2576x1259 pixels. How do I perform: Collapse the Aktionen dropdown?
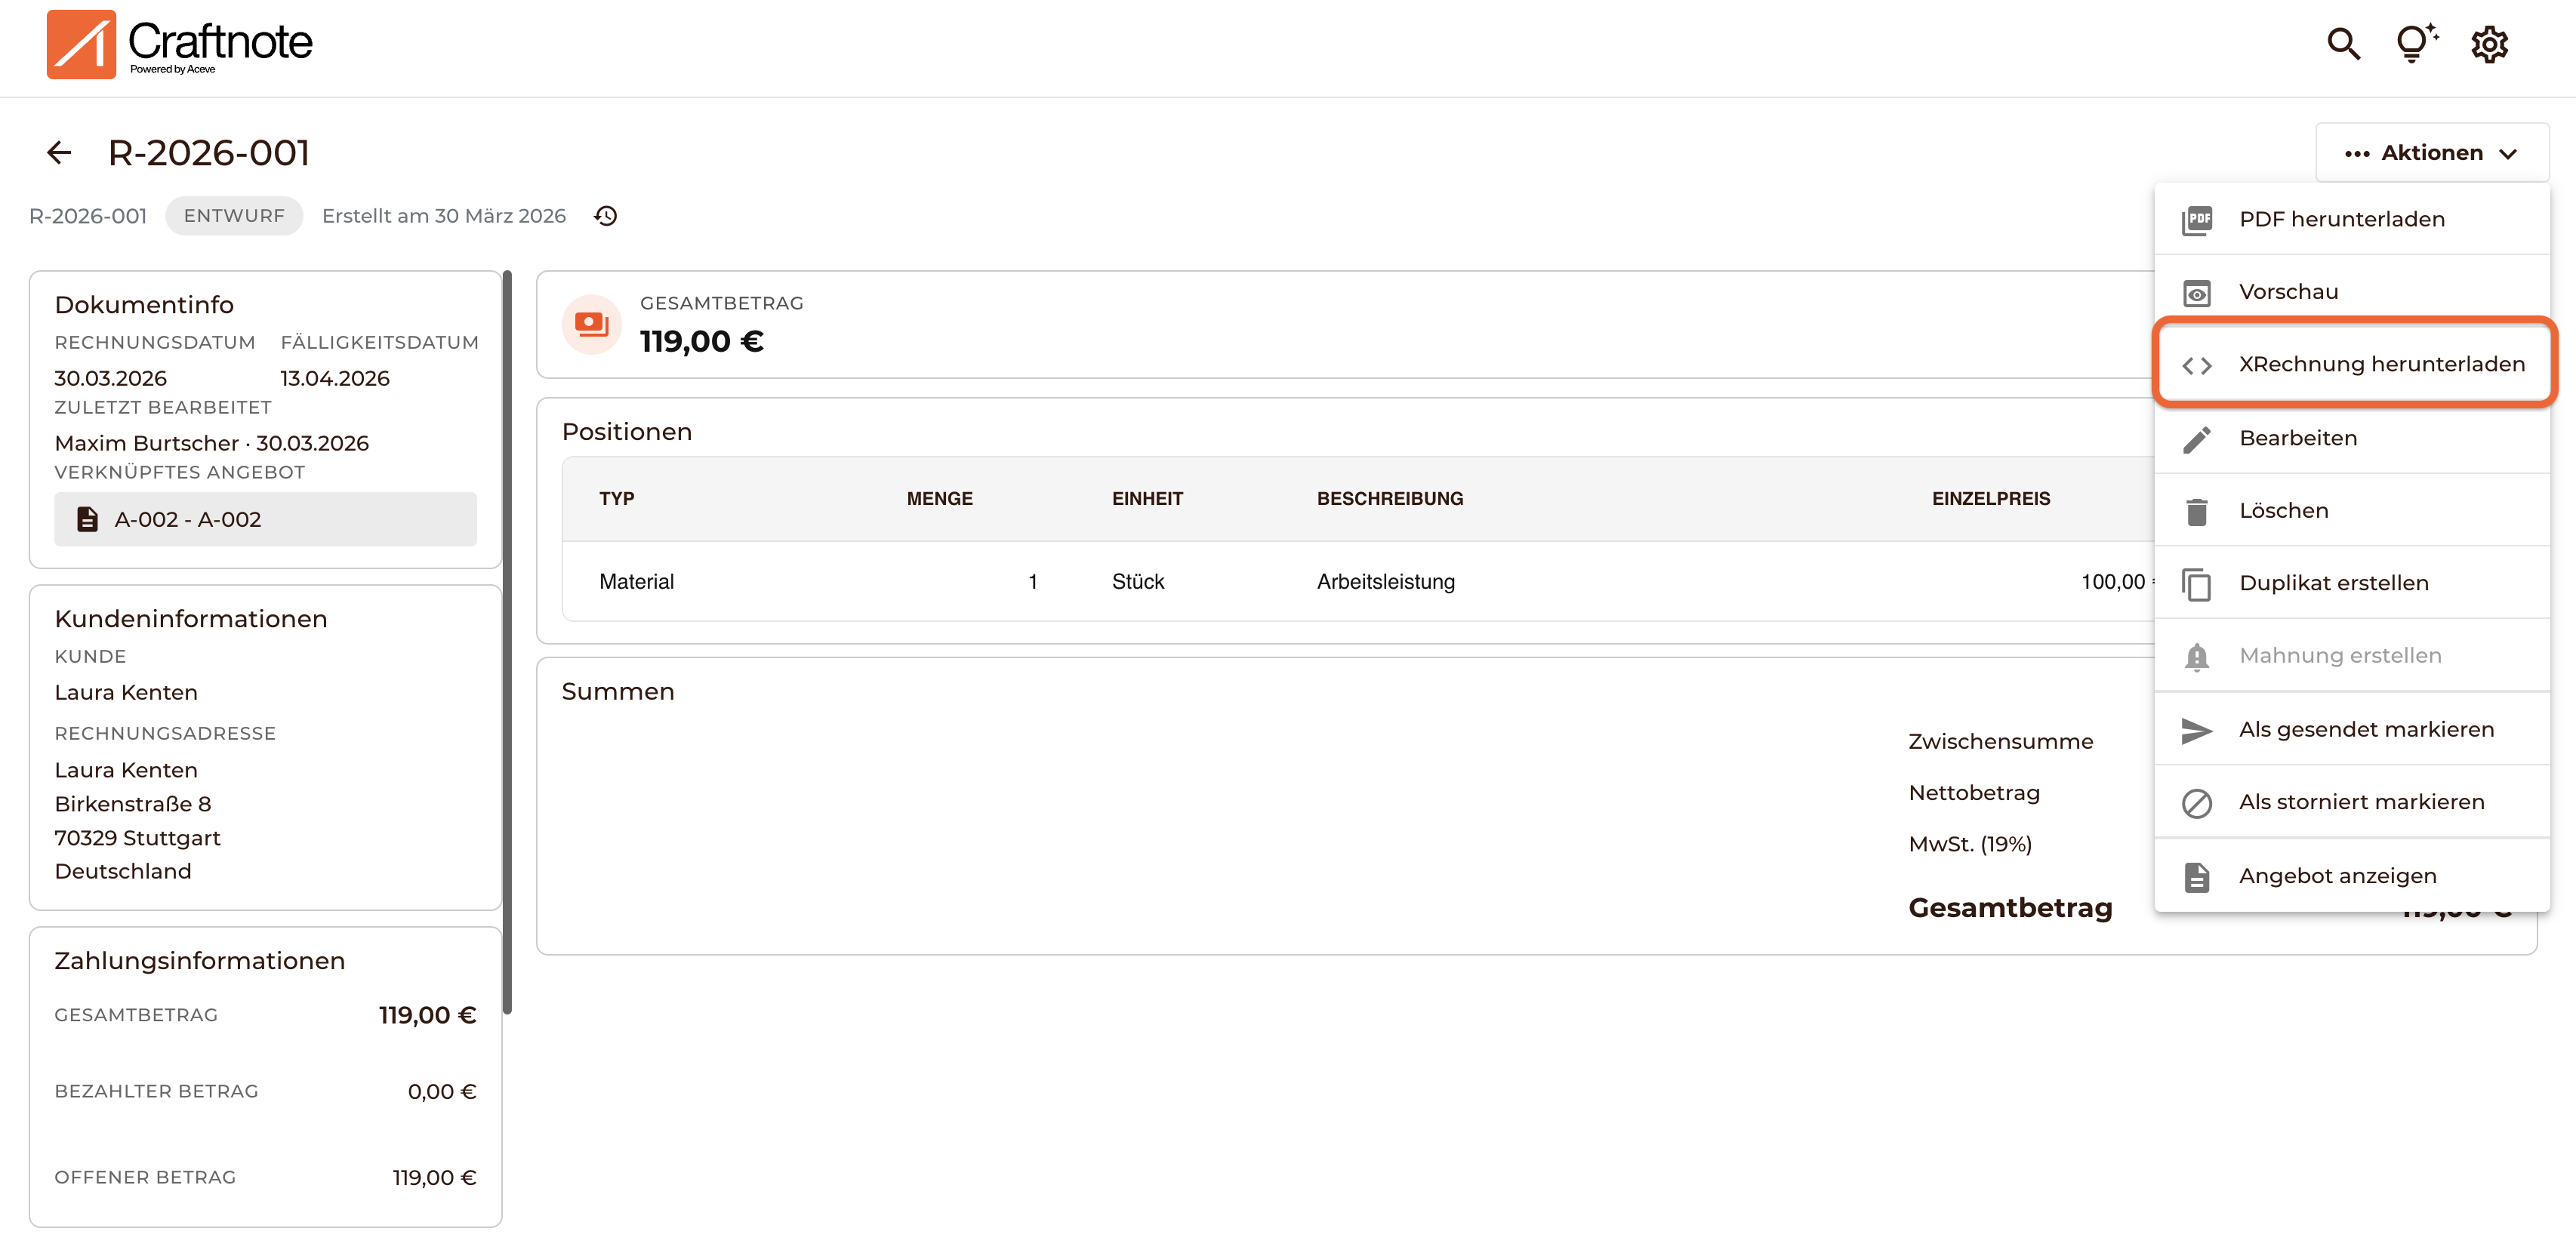[2431, 153]
